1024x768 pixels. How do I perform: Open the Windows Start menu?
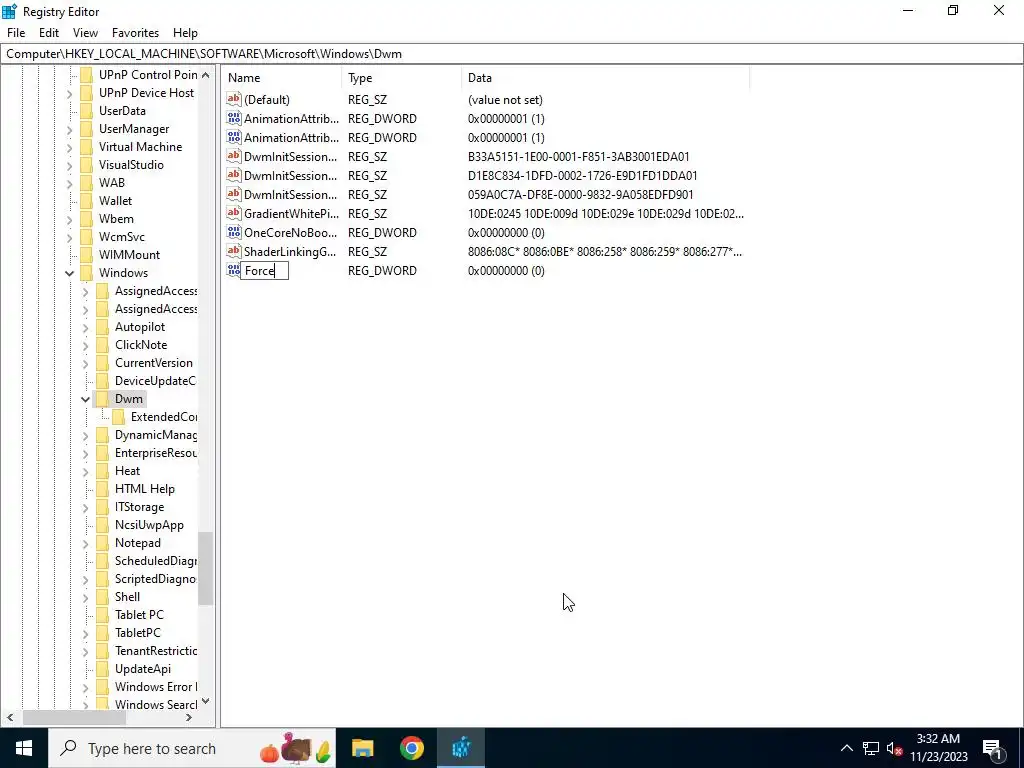tap(24, 748)
